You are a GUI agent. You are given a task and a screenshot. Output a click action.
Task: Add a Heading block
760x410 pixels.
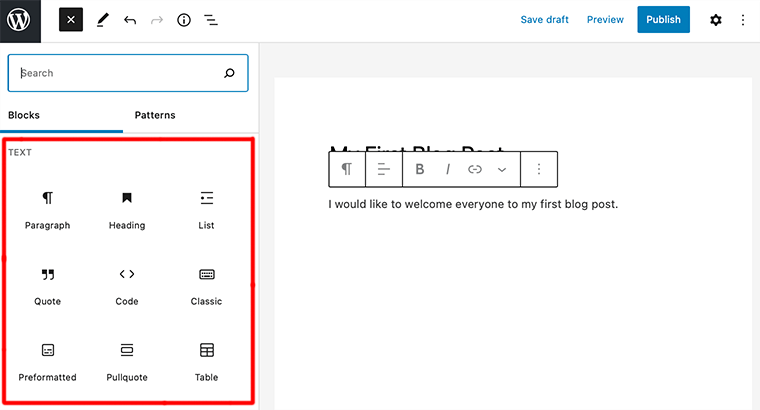click(127, 209)
